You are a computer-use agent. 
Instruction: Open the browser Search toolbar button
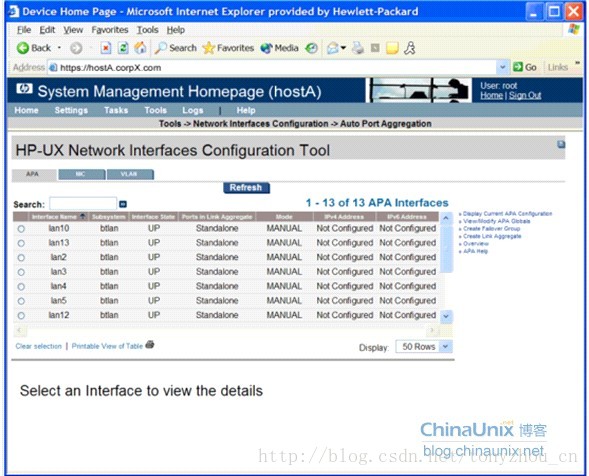coord(176,48)
